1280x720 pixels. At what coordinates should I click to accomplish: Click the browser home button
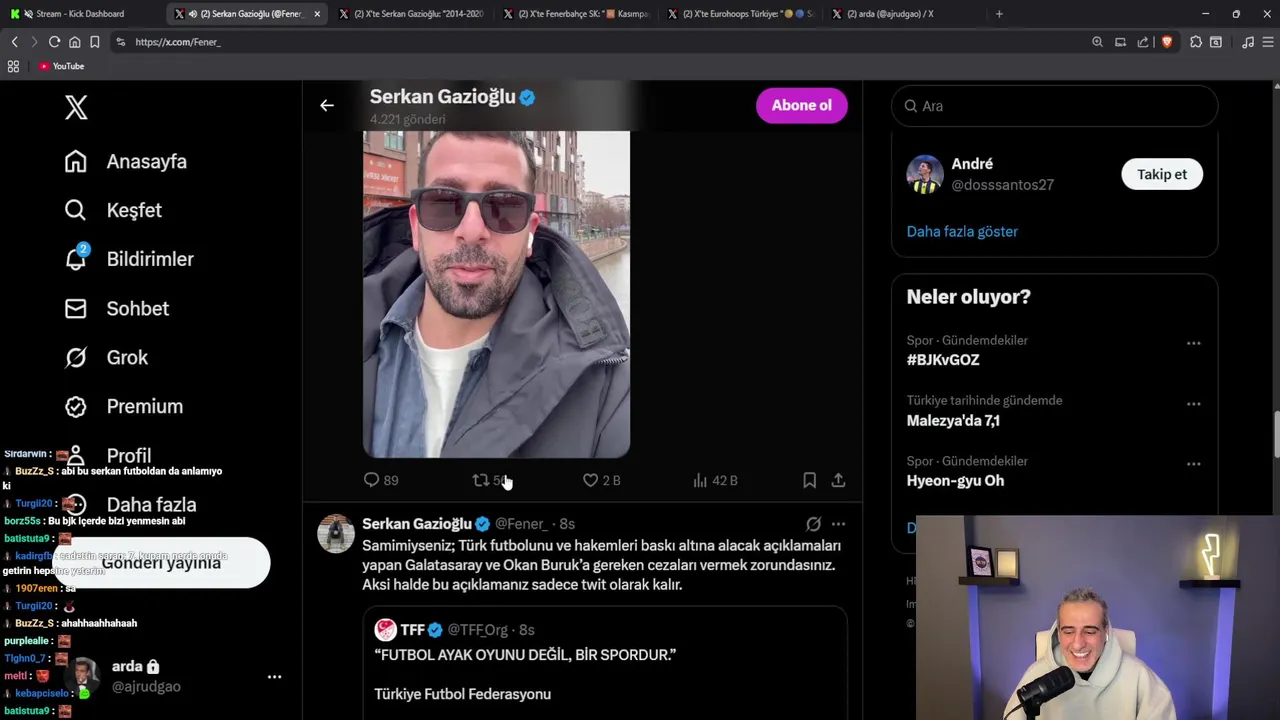coord(74,42)
